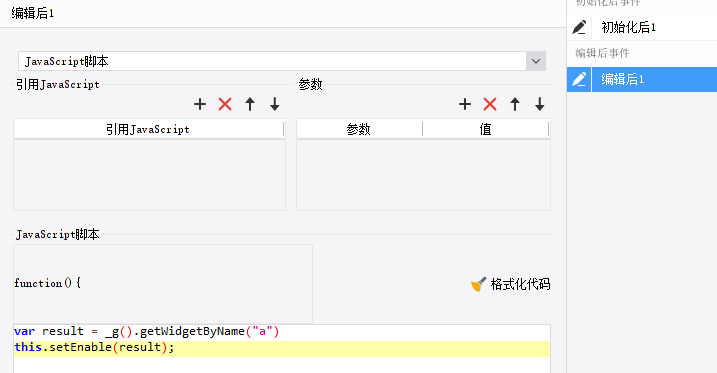717x373 pixels.
Task: Select the 初始化后1 event item
Action: click(654, 27)
